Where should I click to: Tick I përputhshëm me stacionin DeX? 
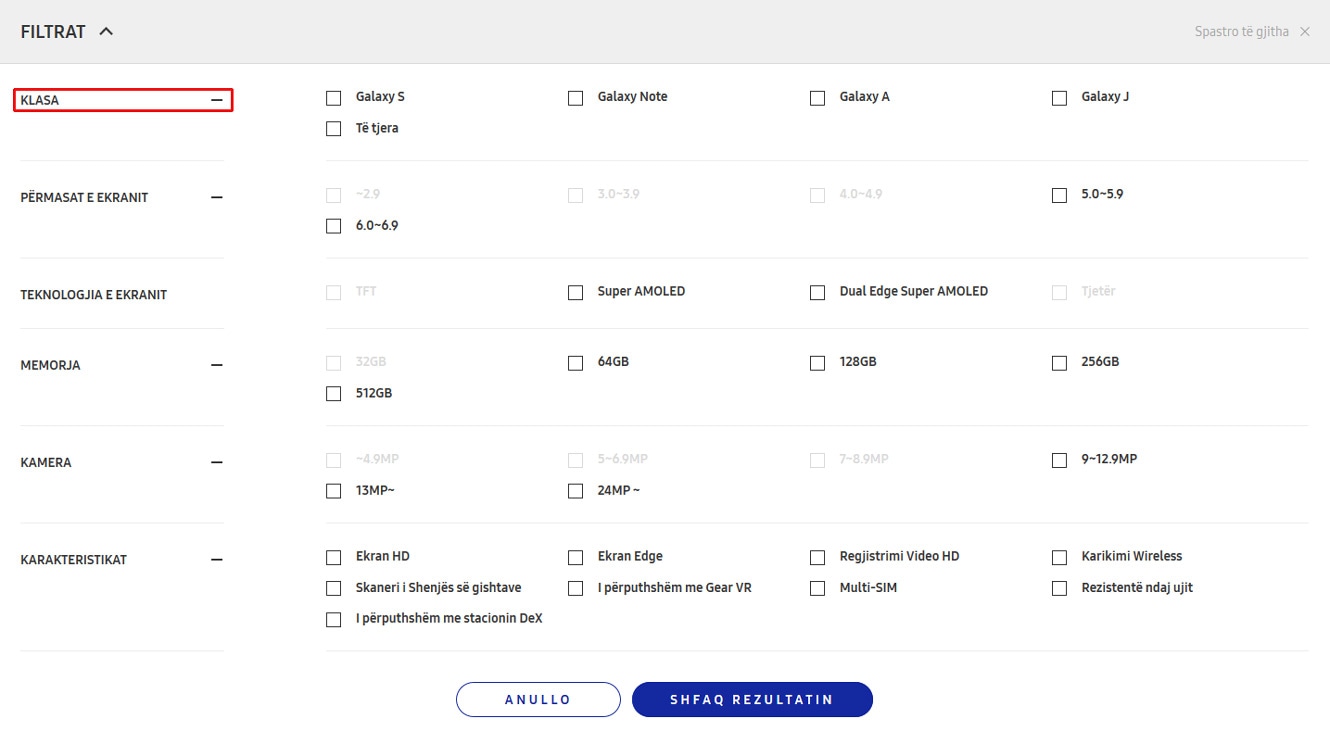[x=334, y=620]
